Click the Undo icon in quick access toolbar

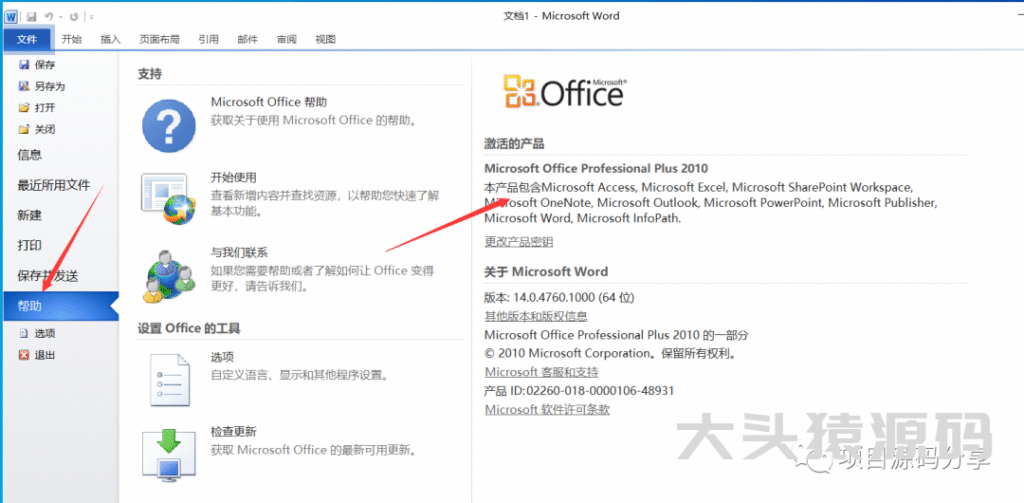[49, 16]
